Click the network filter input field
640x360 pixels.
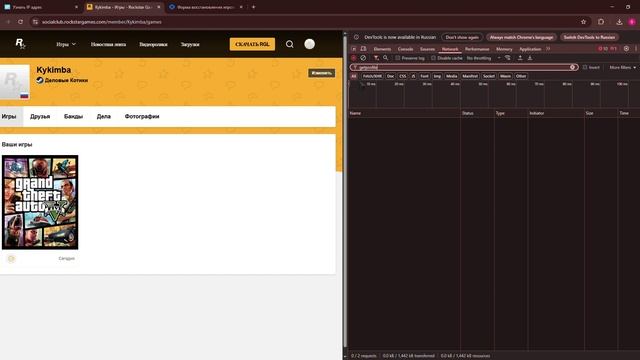coord(463,67)
